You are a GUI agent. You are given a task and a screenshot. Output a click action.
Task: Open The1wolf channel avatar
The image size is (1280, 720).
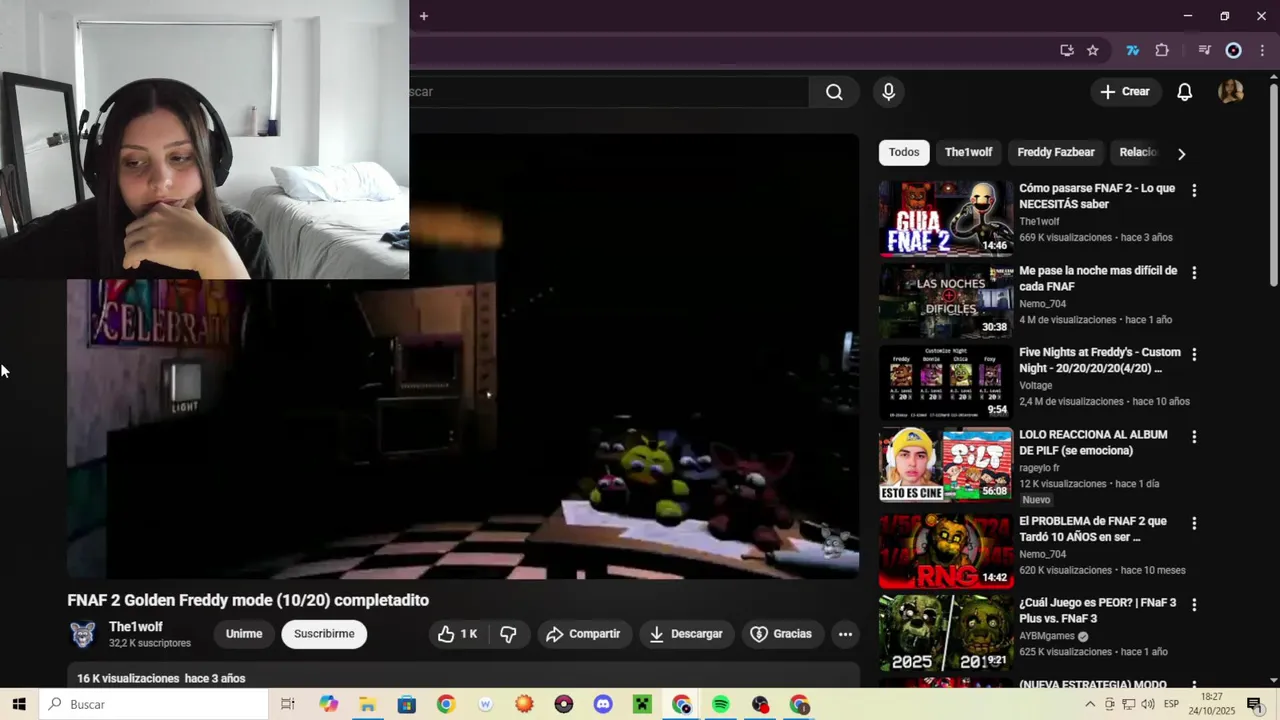tap(83, 634)
